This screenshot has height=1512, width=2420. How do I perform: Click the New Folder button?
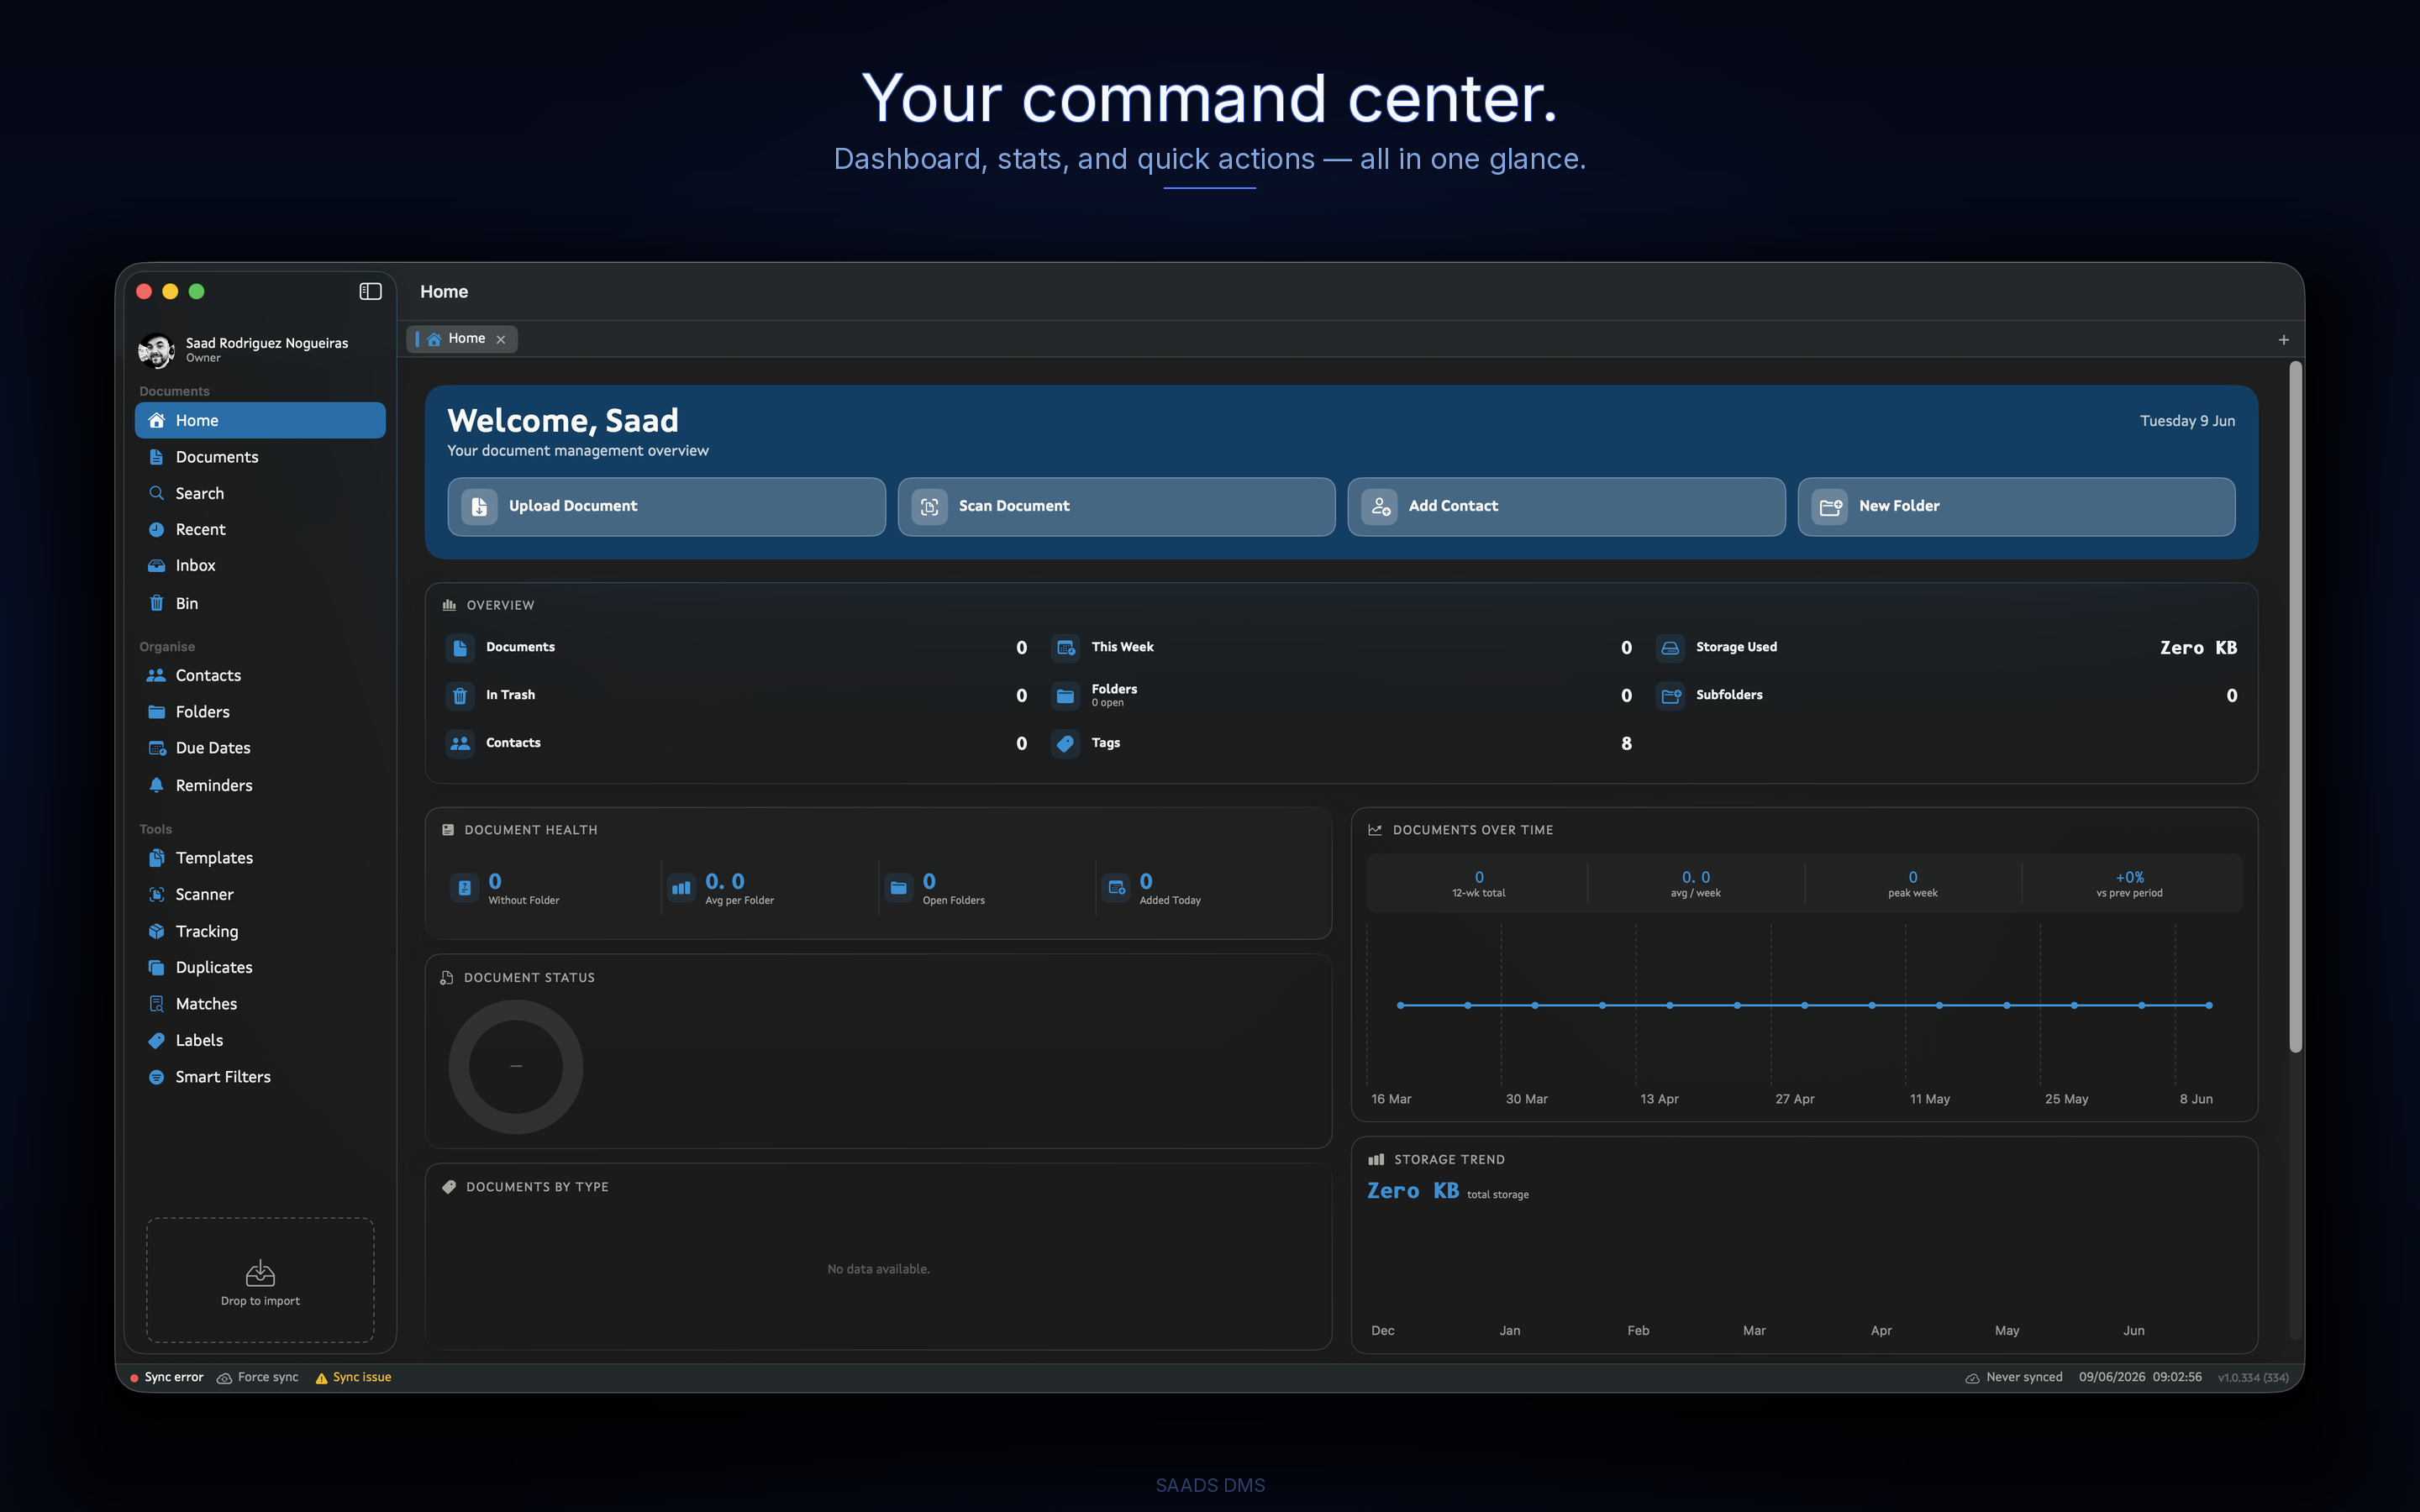pos(2016,506)
